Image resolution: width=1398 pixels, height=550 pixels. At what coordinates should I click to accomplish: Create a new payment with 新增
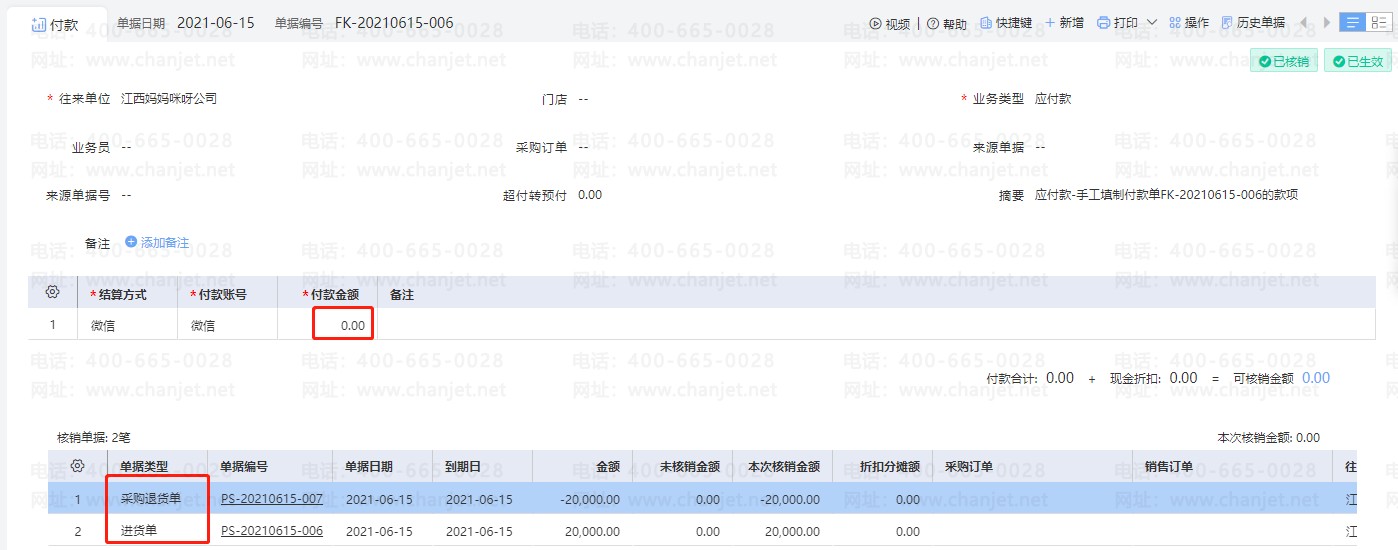[1064, 22]
